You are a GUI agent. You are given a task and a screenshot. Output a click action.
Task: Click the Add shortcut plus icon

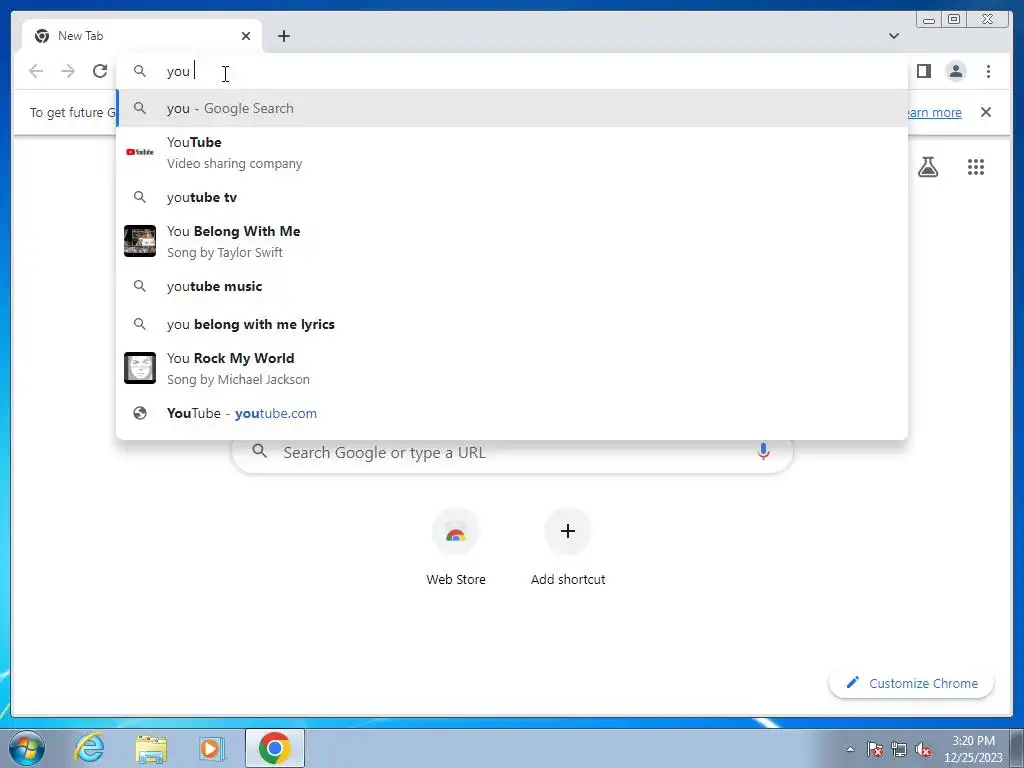coord(568,532)
